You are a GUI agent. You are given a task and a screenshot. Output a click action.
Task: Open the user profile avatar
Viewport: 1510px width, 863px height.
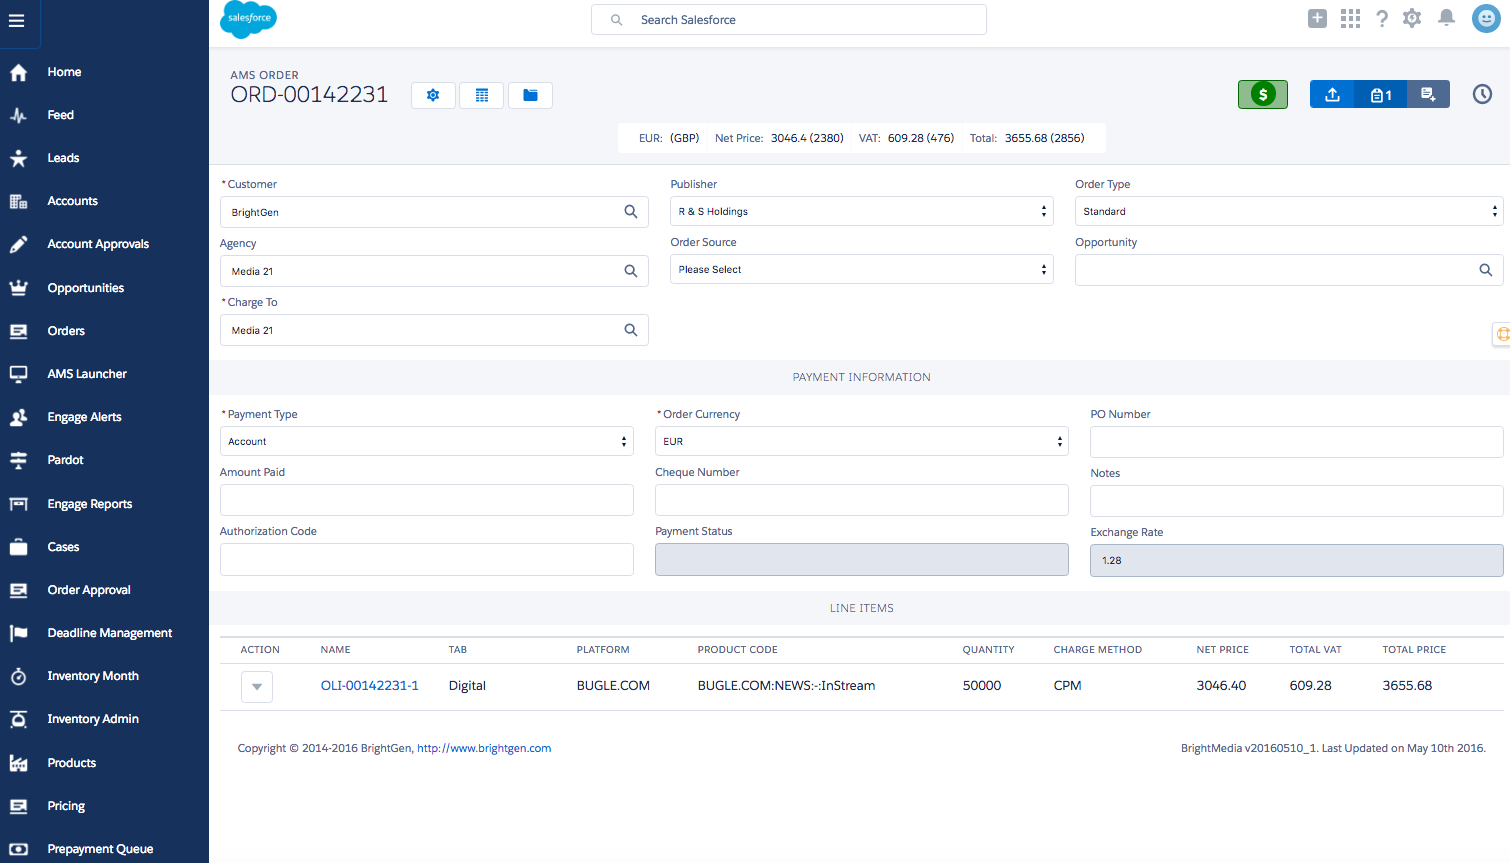[1486, 18]
